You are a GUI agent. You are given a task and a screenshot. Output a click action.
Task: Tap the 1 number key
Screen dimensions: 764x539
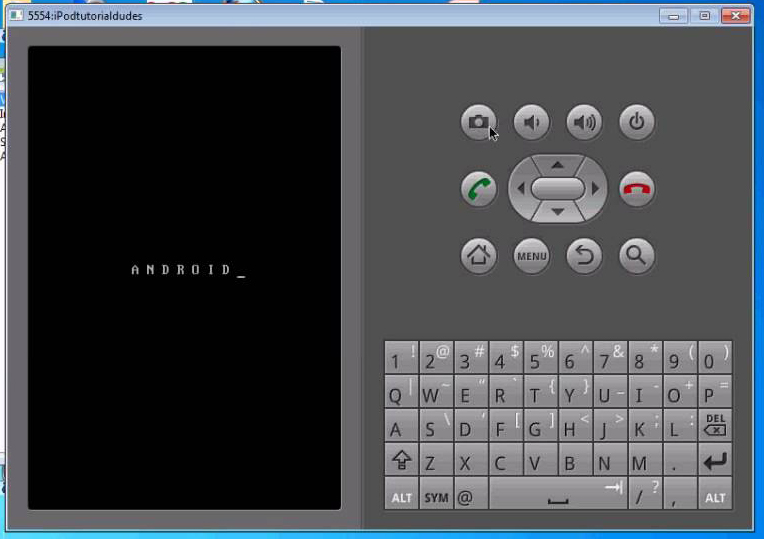[401, 357]
